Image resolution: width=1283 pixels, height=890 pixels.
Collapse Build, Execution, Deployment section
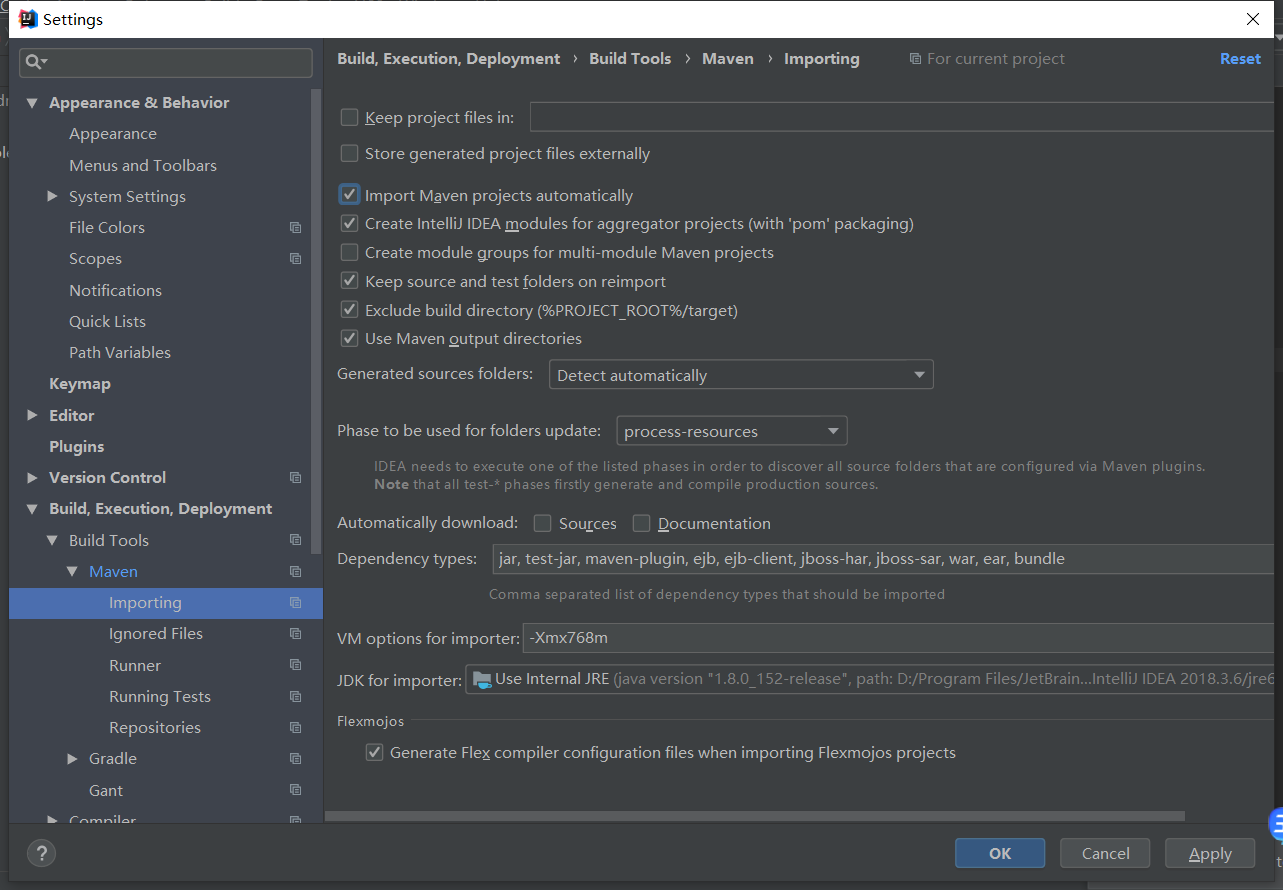tap(32, 509)
